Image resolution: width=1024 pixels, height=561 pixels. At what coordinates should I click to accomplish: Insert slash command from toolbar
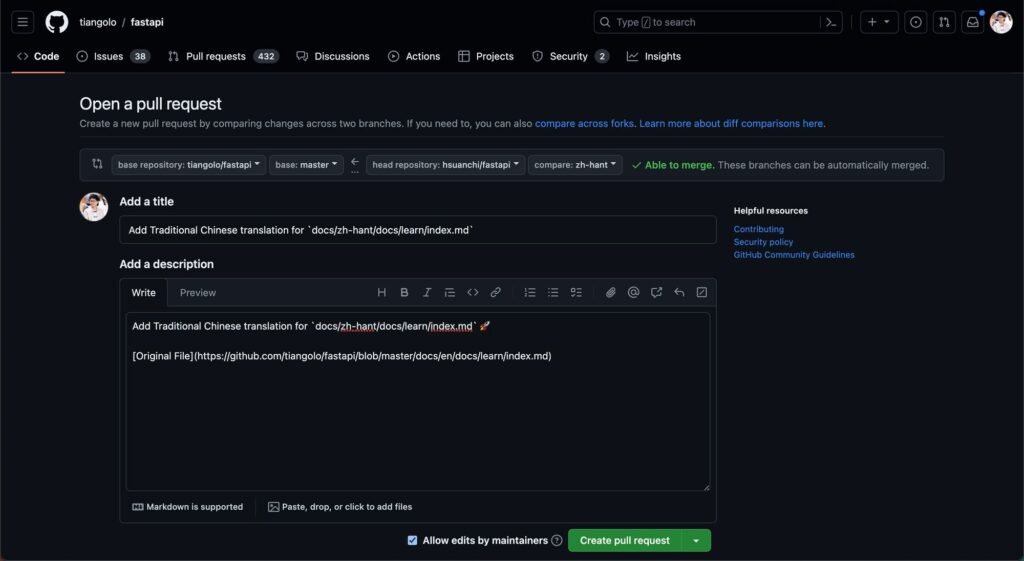click(702, 293)
